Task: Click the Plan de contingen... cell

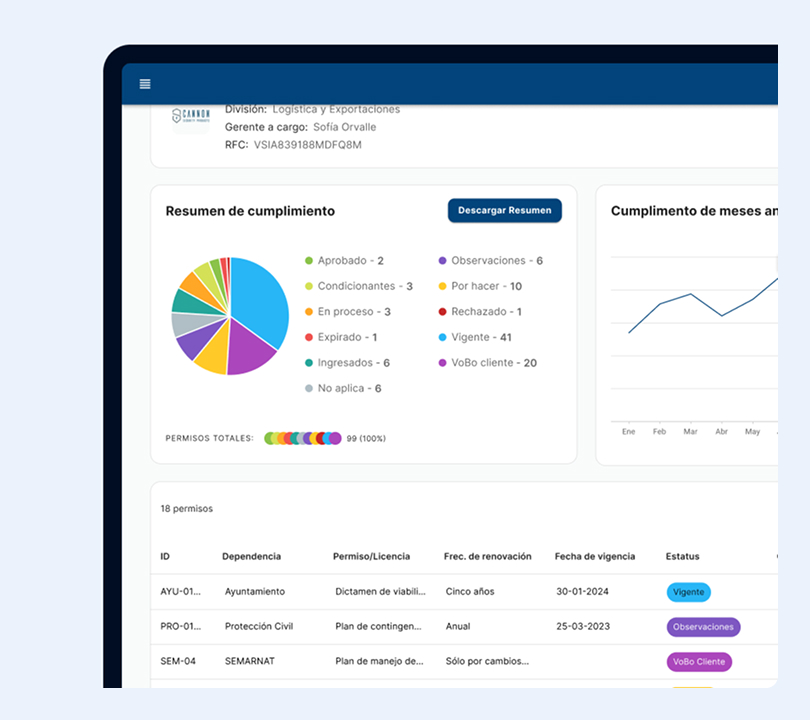Action: click(x=378, y=626)
